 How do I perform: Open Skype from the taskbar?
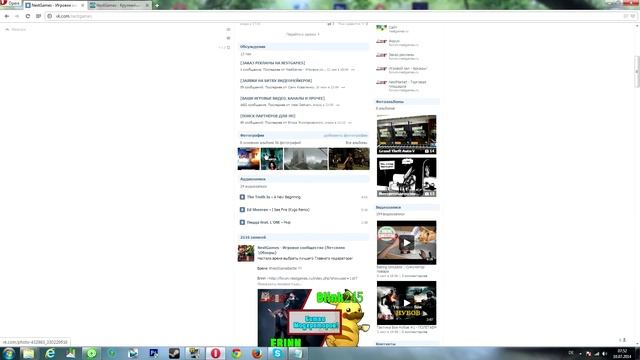(x=278, y=353)
